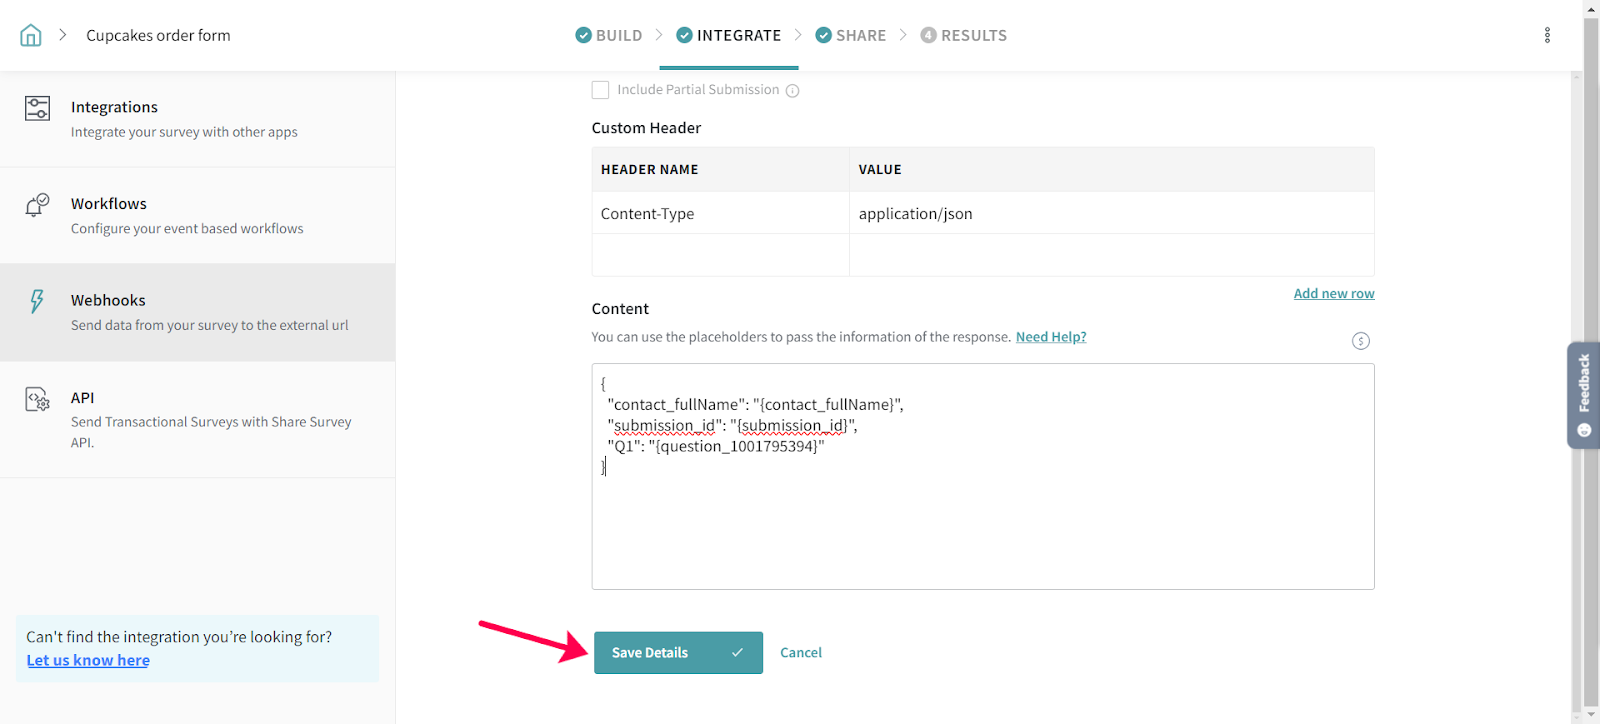Click Add new row link
The width and height of the screenshot is (1600, 724).
[1333, 294]
